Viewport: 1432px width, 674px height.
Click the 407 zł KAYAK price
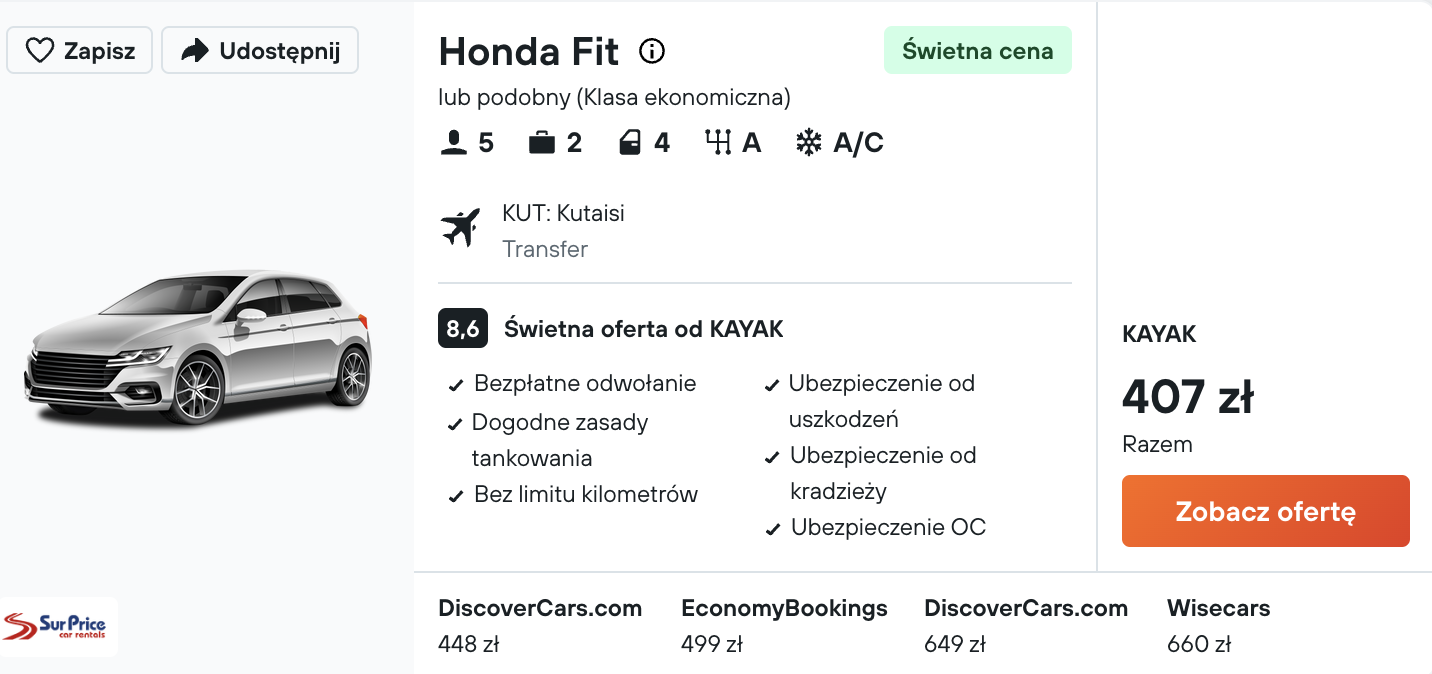[1188, 397]
